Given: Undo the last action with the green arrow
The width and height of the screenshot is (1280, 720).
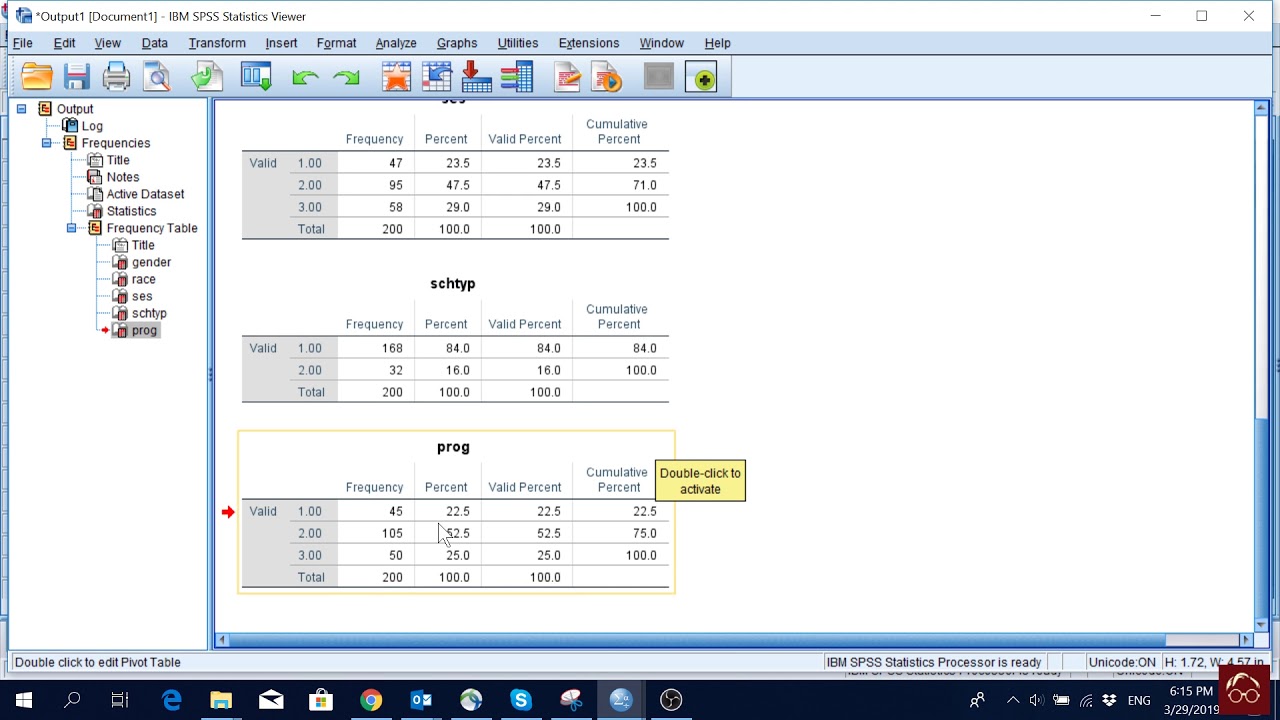Looking at the screenshot, I should coord(305,77).
